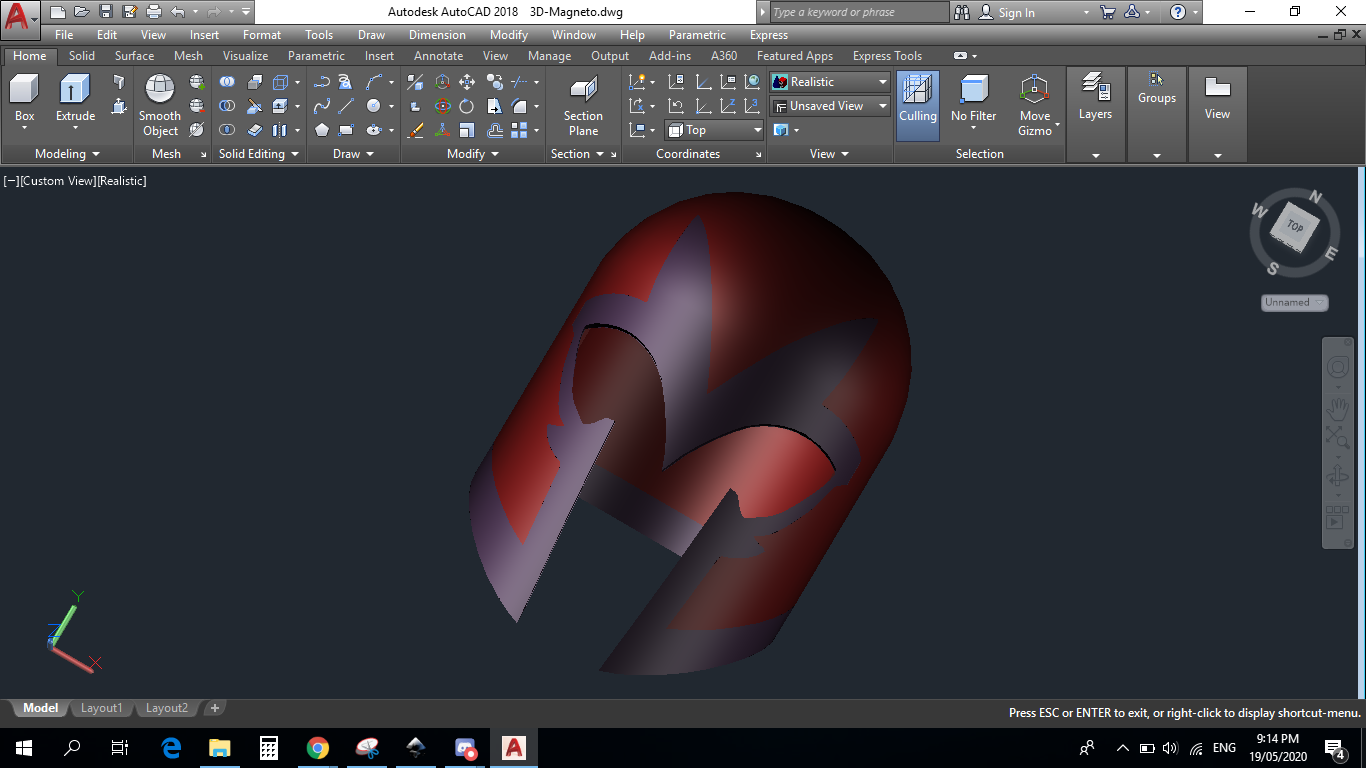Click the Save As icon in quick access toolbar
Screen dimensions: 1366x768
pos(130,12)
